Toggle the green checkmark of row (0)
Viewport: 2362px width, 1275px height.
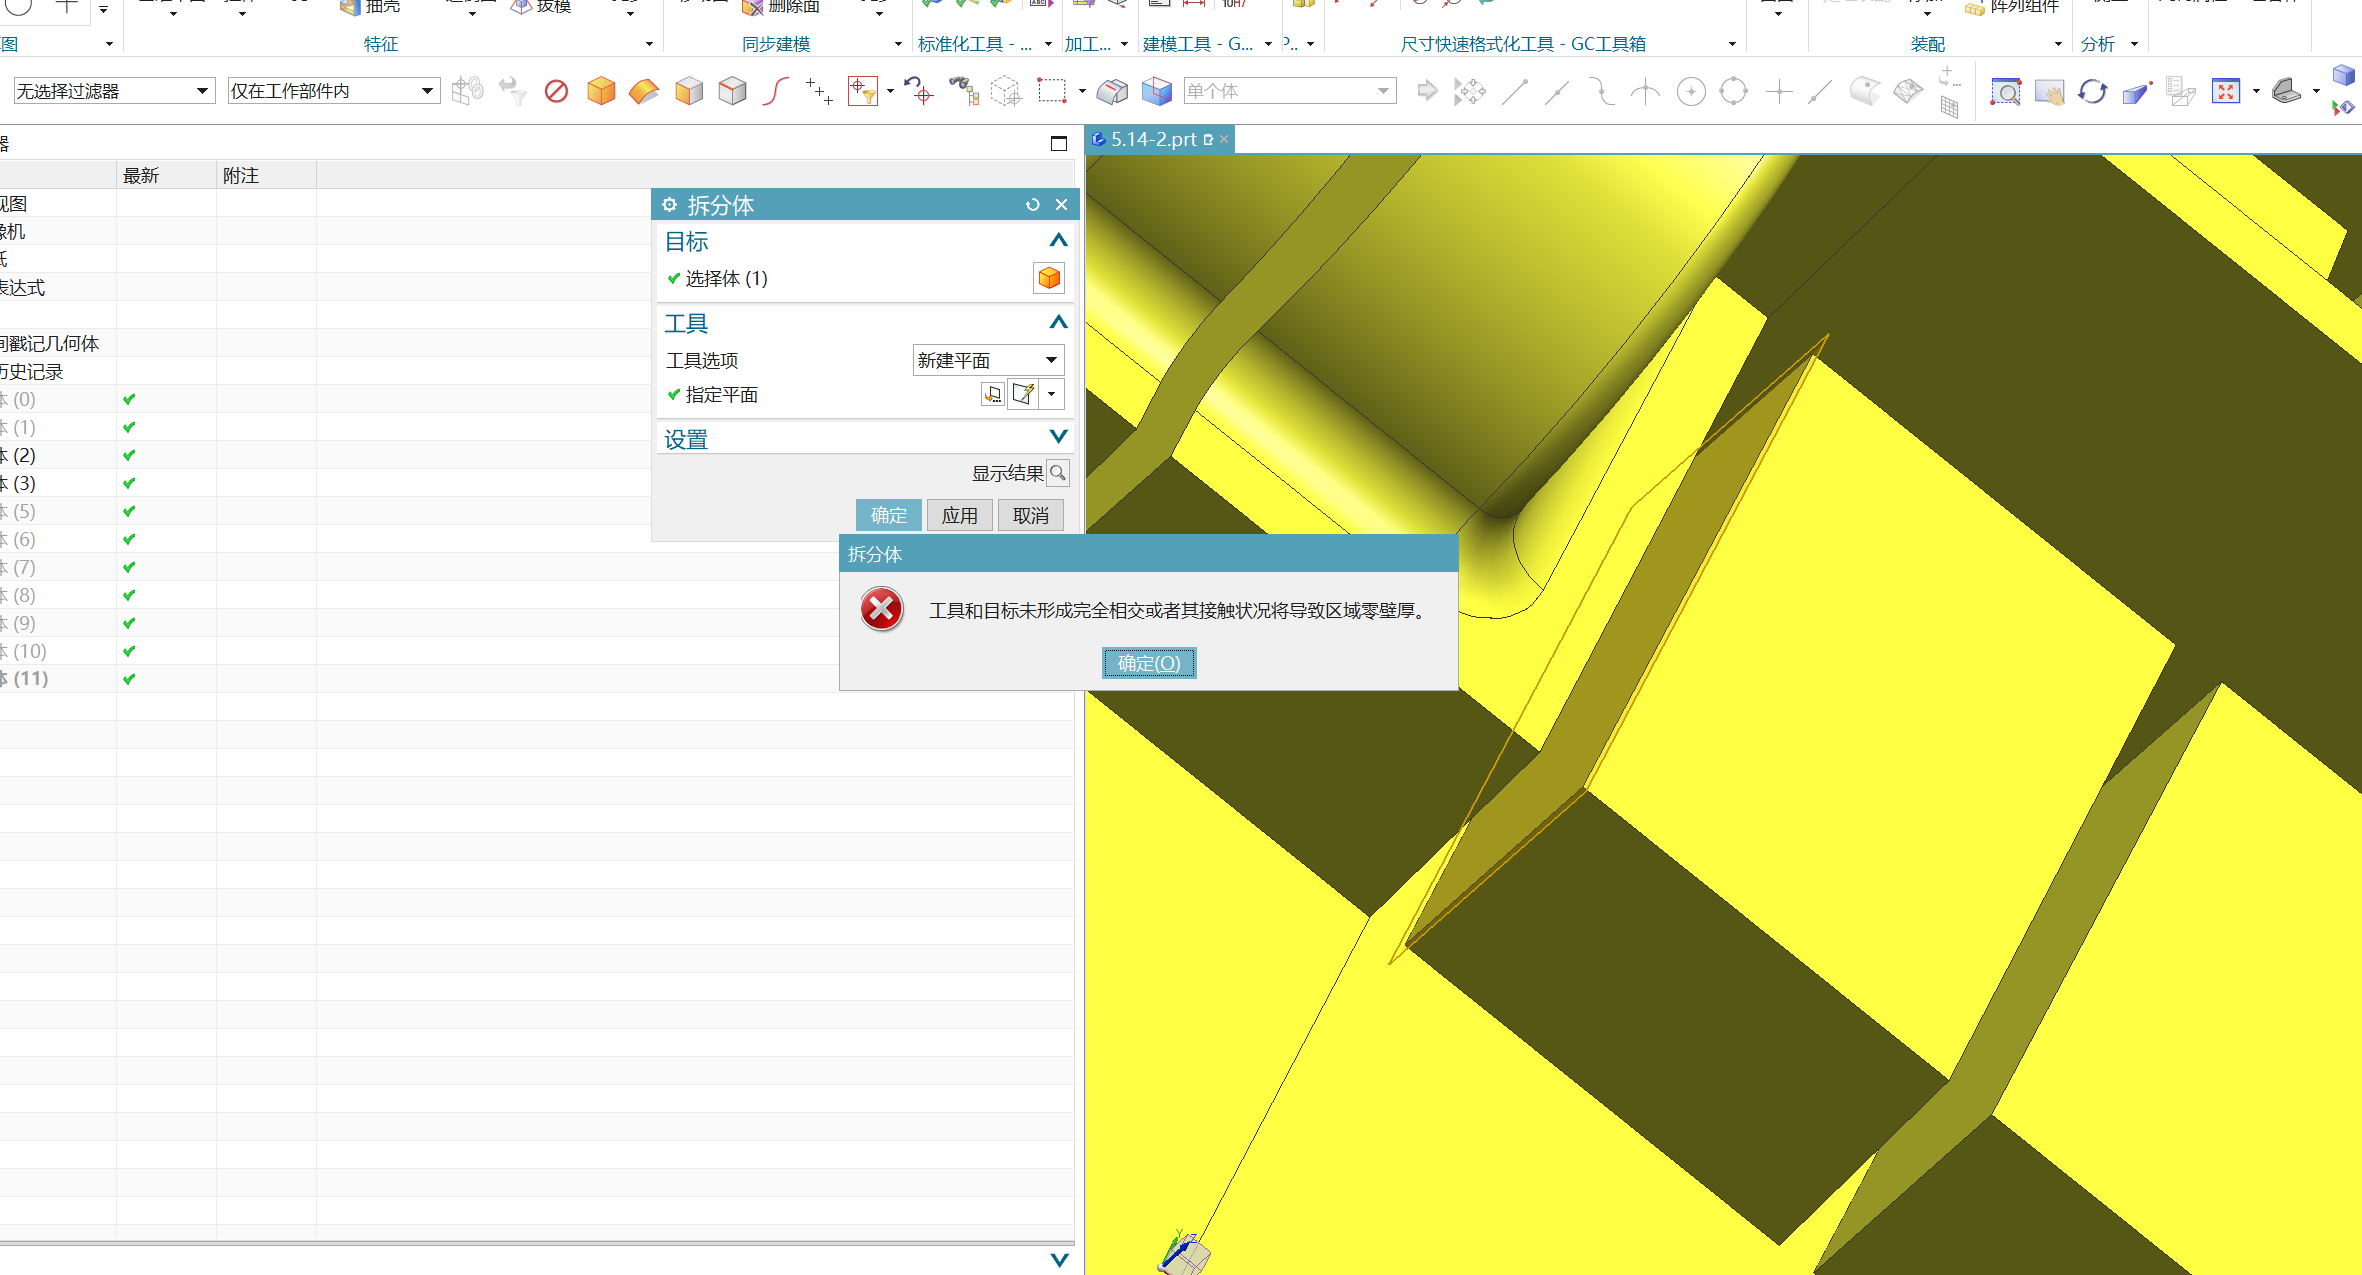[129, 399]
